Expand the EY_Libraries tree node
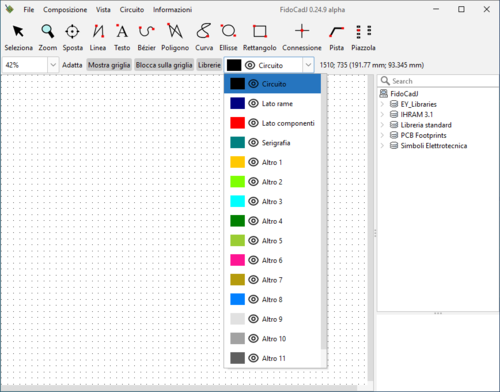 tap(382, 104)
